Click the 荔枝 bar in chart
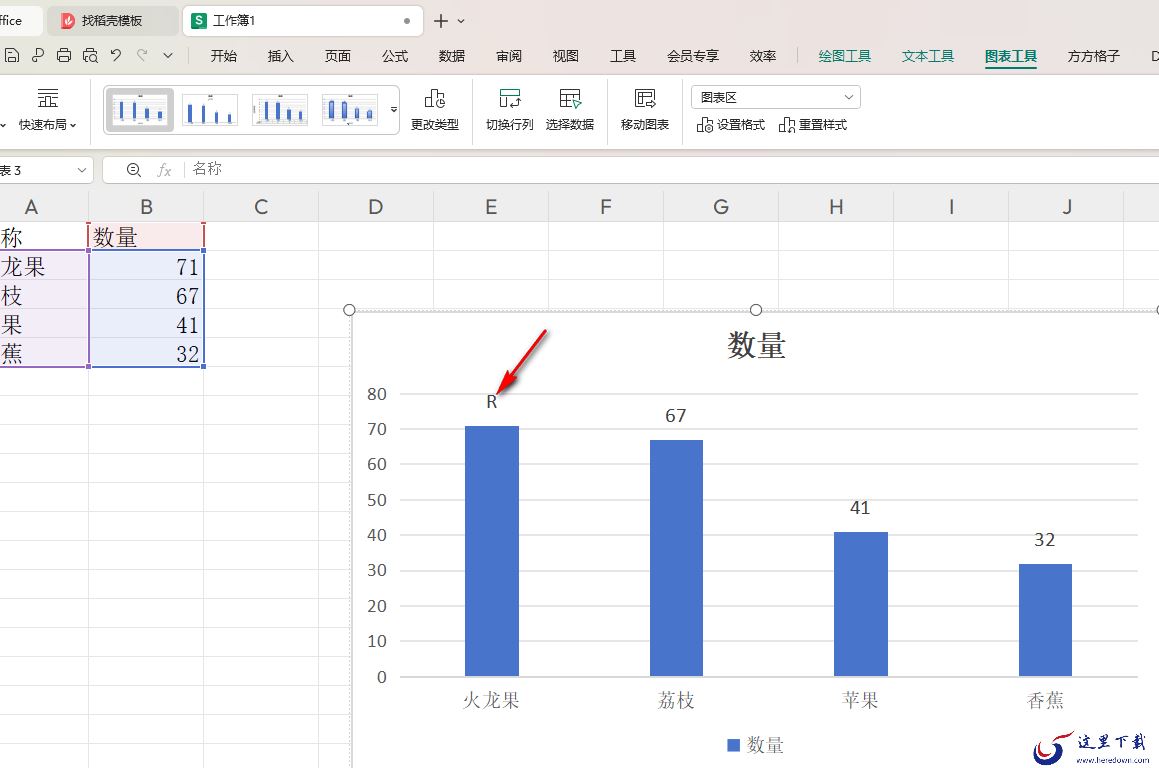 click(676, 558)
